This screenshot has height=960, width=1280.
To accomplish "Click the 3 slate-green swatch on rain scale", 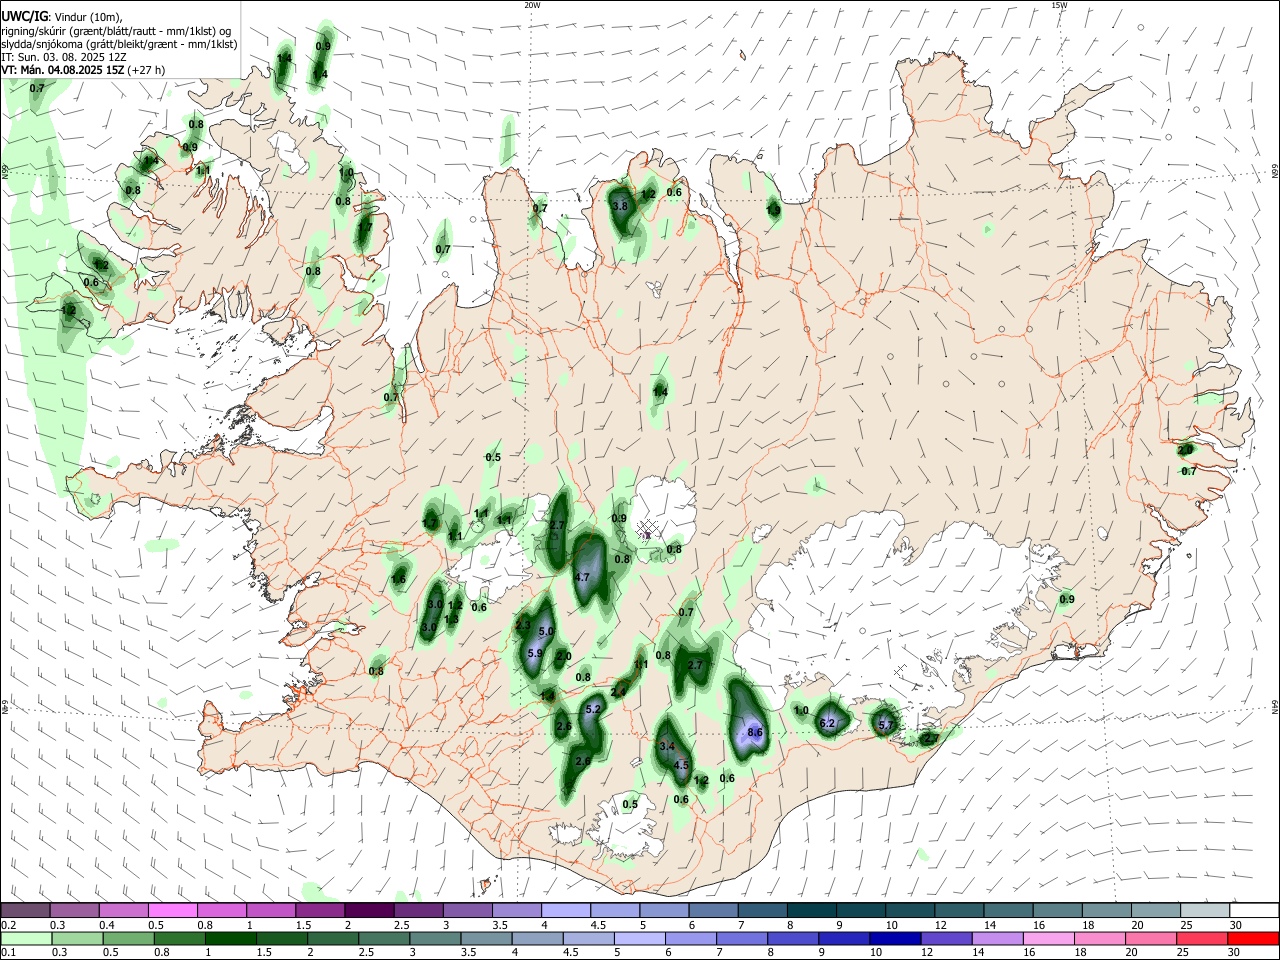I will (x=434, y=938).
